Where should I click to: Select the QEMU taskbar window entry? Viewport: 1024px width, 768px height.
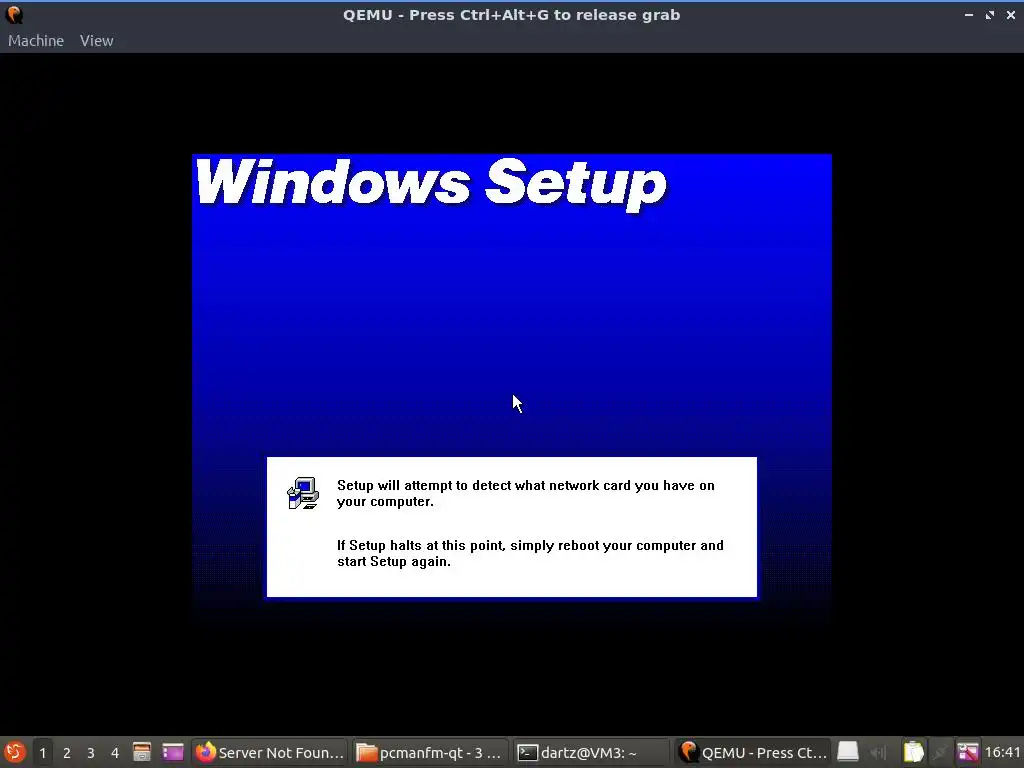click(752, 752)
